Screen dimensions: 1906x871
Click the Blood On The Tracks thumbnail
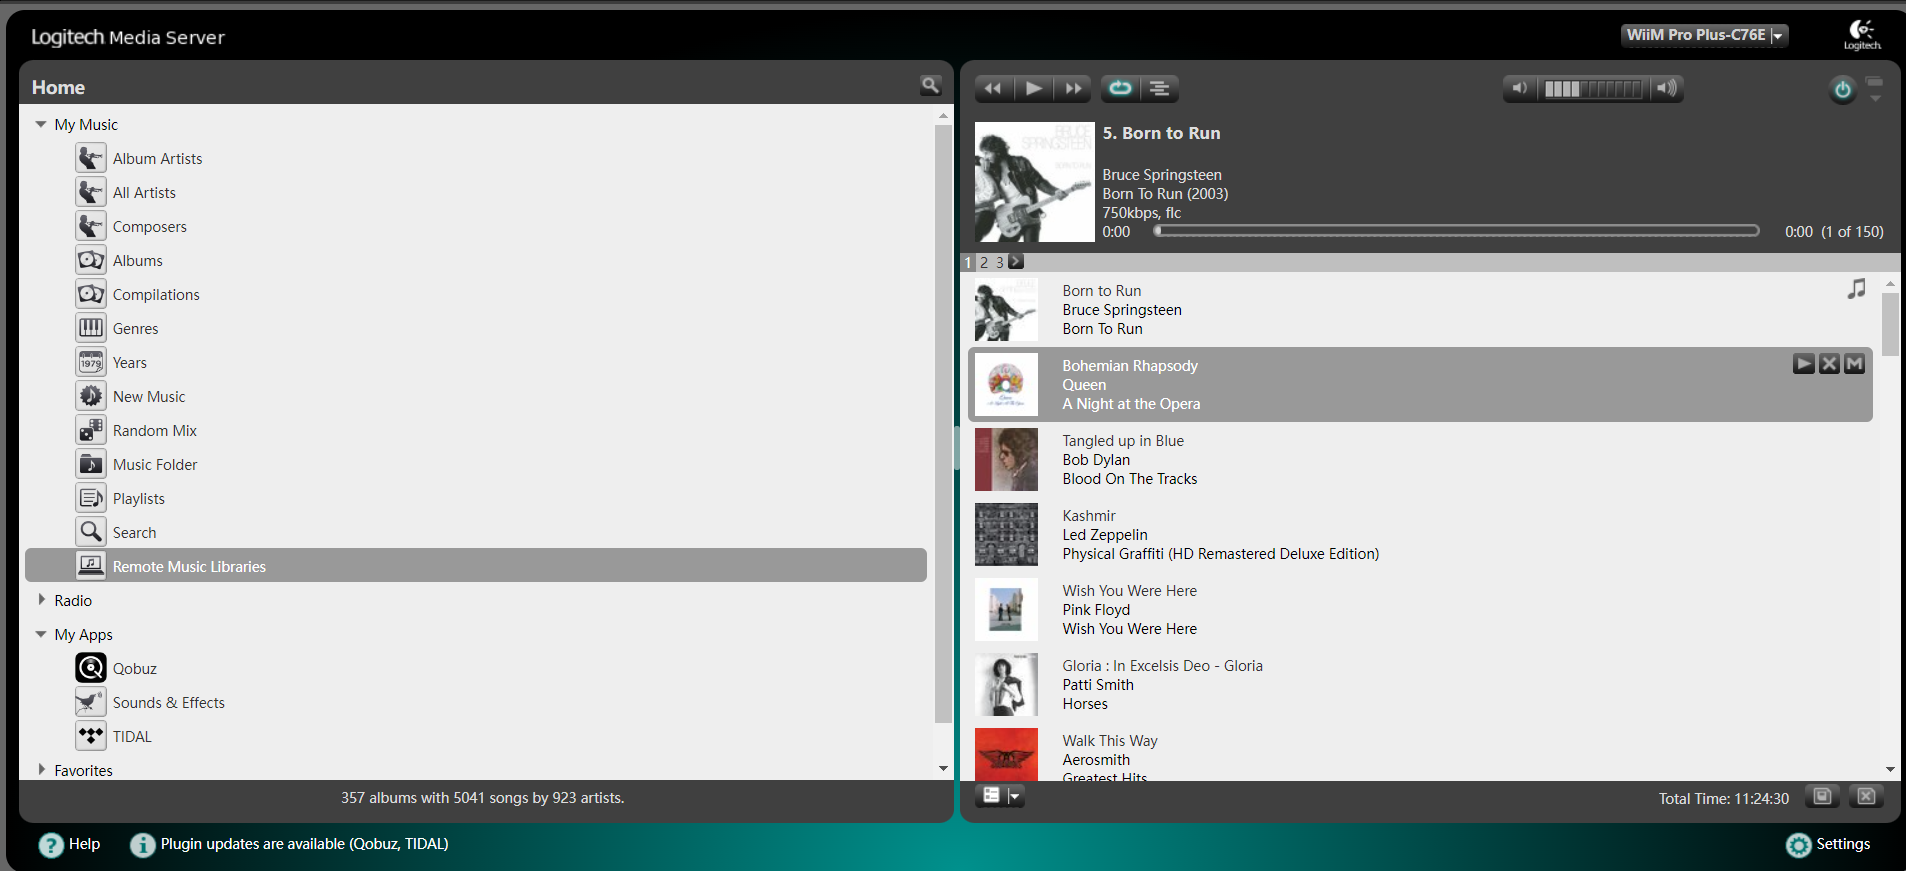click(x=1006, y=460)
